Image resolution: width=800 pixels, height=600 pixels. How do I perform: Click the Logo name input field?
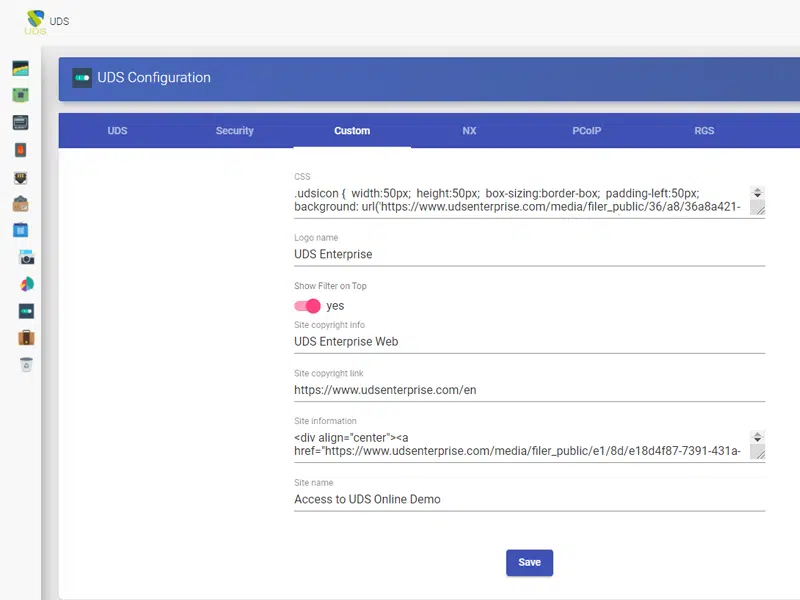point(530,254)
